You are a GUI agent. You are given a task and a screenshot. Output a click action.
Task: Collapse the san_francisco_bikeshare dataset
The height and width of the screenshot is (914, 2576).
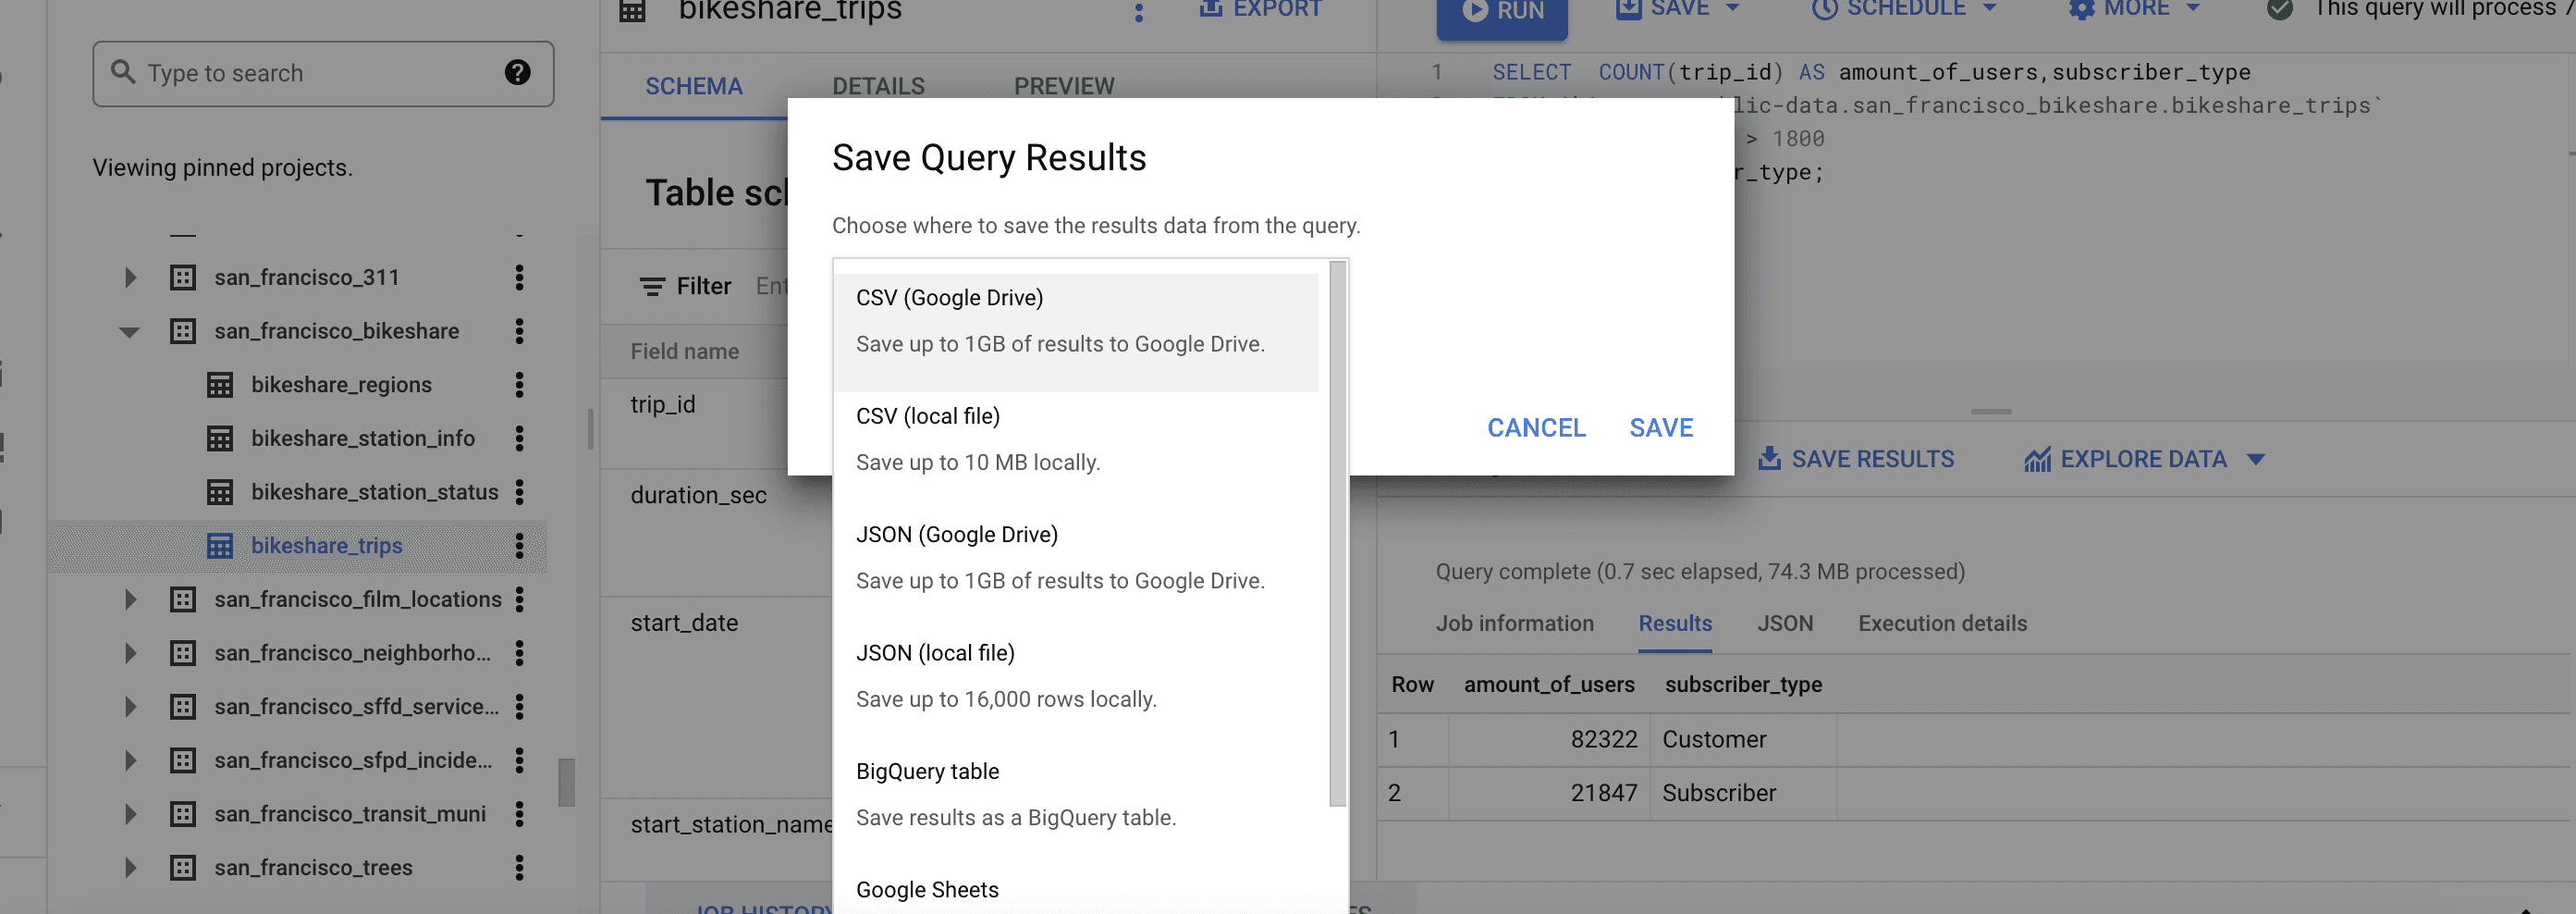(x=129, y=332)
